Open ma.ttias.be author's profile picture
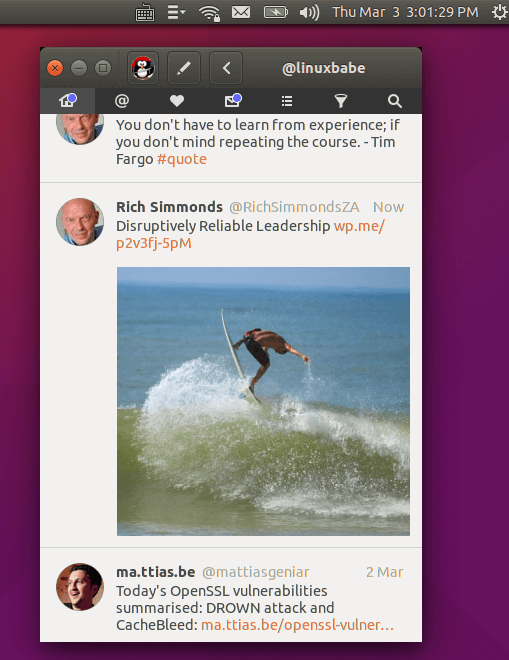This screenshot has width=509, height=660. tap(80, 587)
